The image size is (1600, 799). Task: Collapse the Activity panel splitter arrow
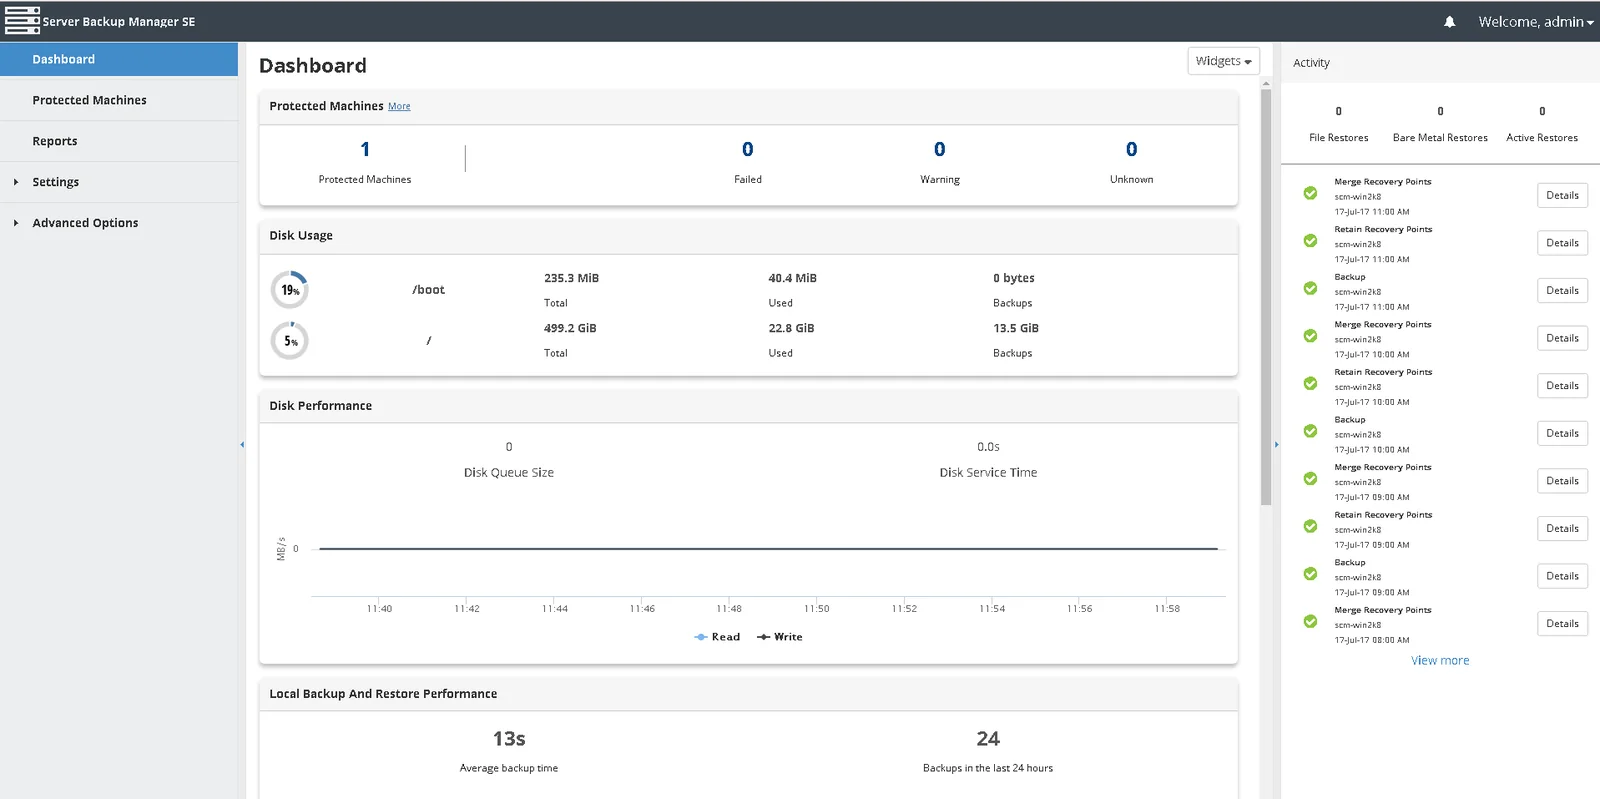point(1276,444)
